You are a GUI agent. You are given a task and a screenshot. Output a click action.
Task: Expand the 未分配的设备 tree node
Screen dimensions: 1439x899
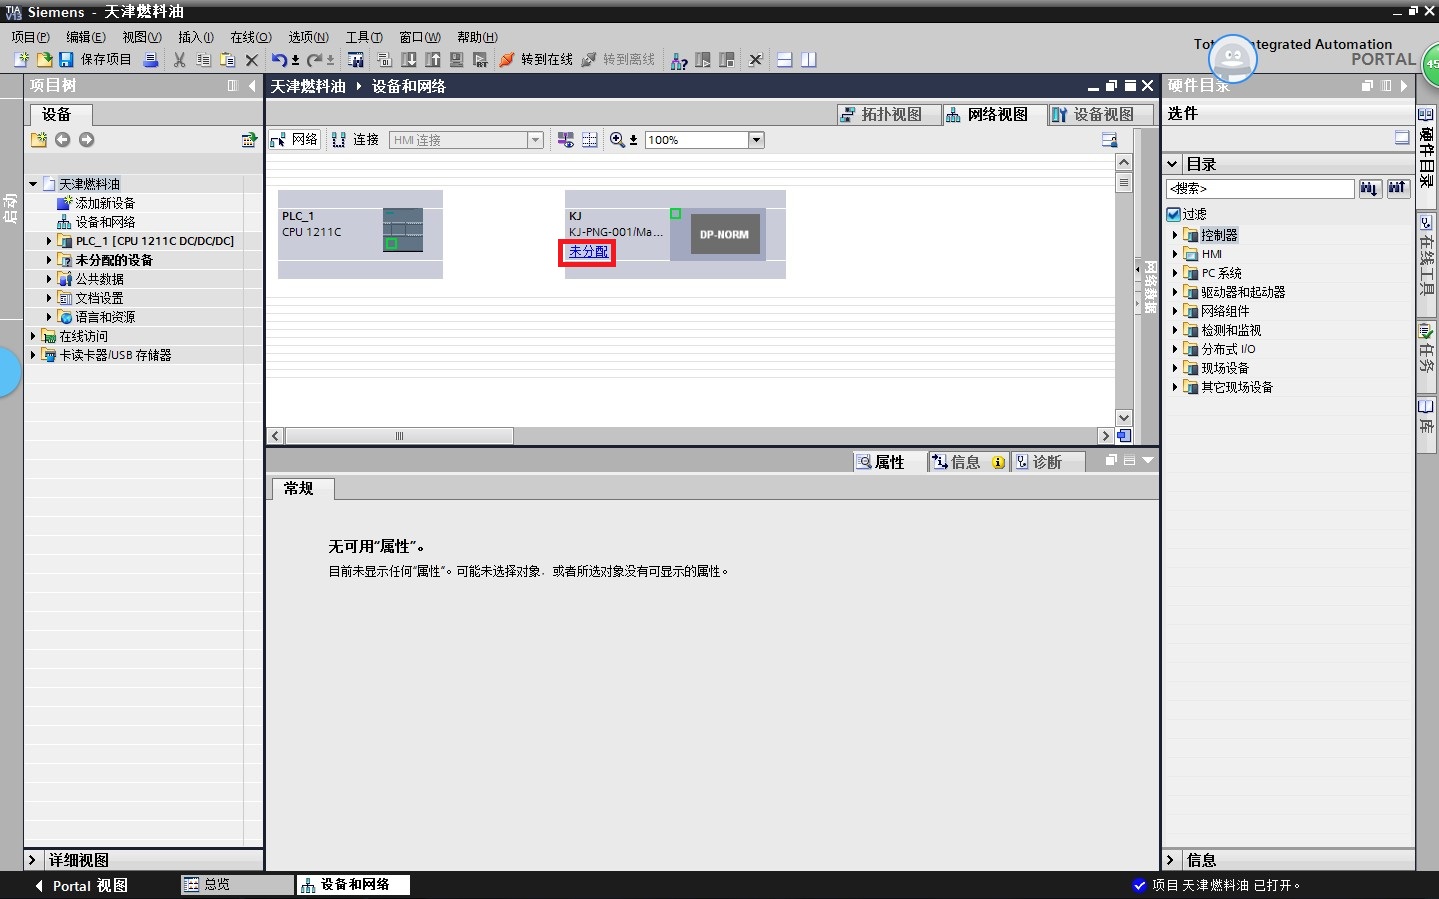[49, 260]
